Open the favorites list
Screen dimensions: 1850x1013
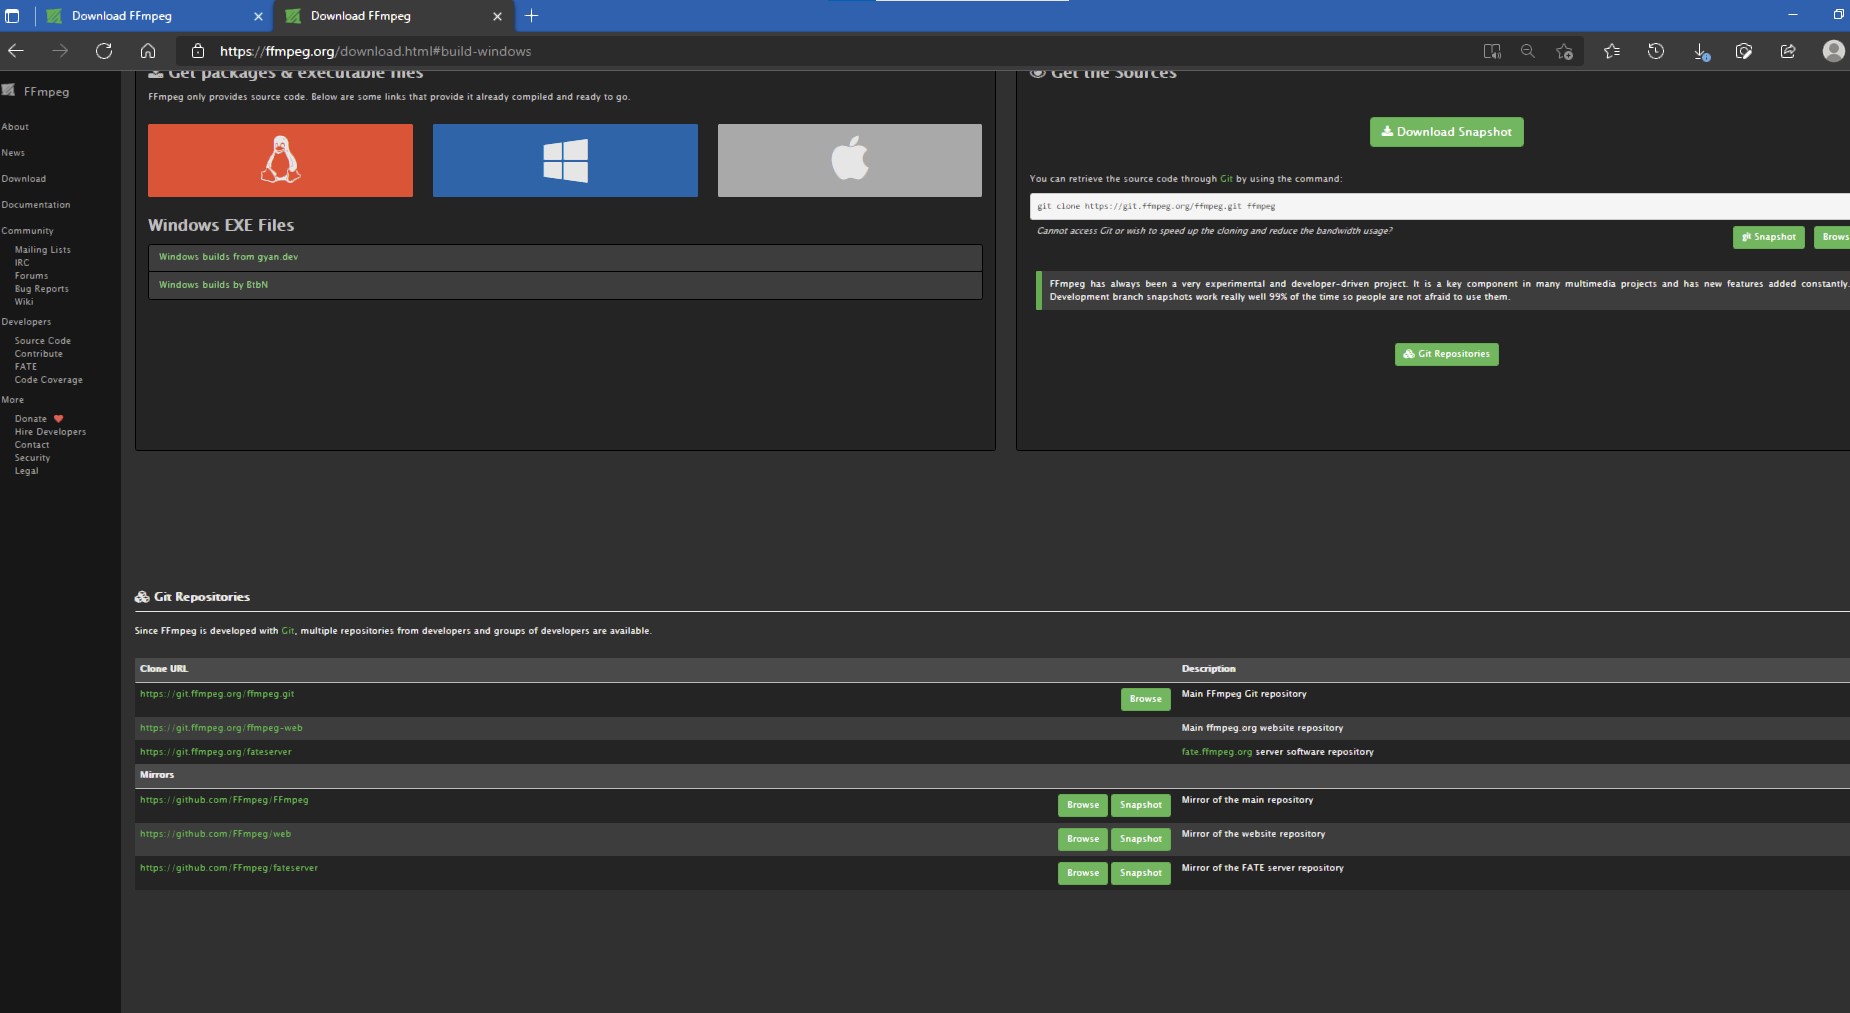1612,51
